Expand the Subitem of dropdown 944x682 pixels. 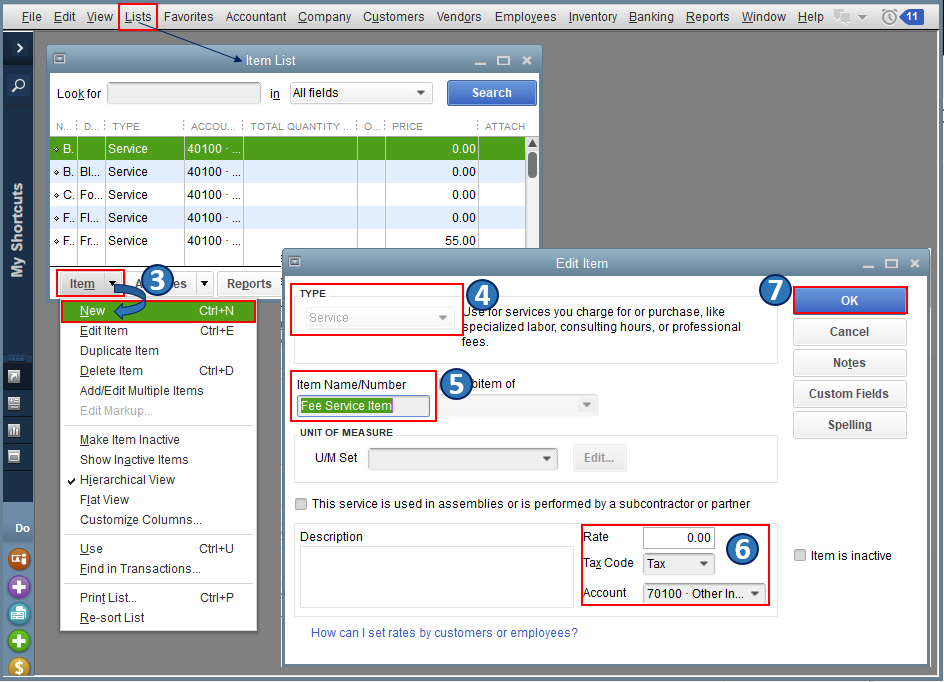[586, 405]
